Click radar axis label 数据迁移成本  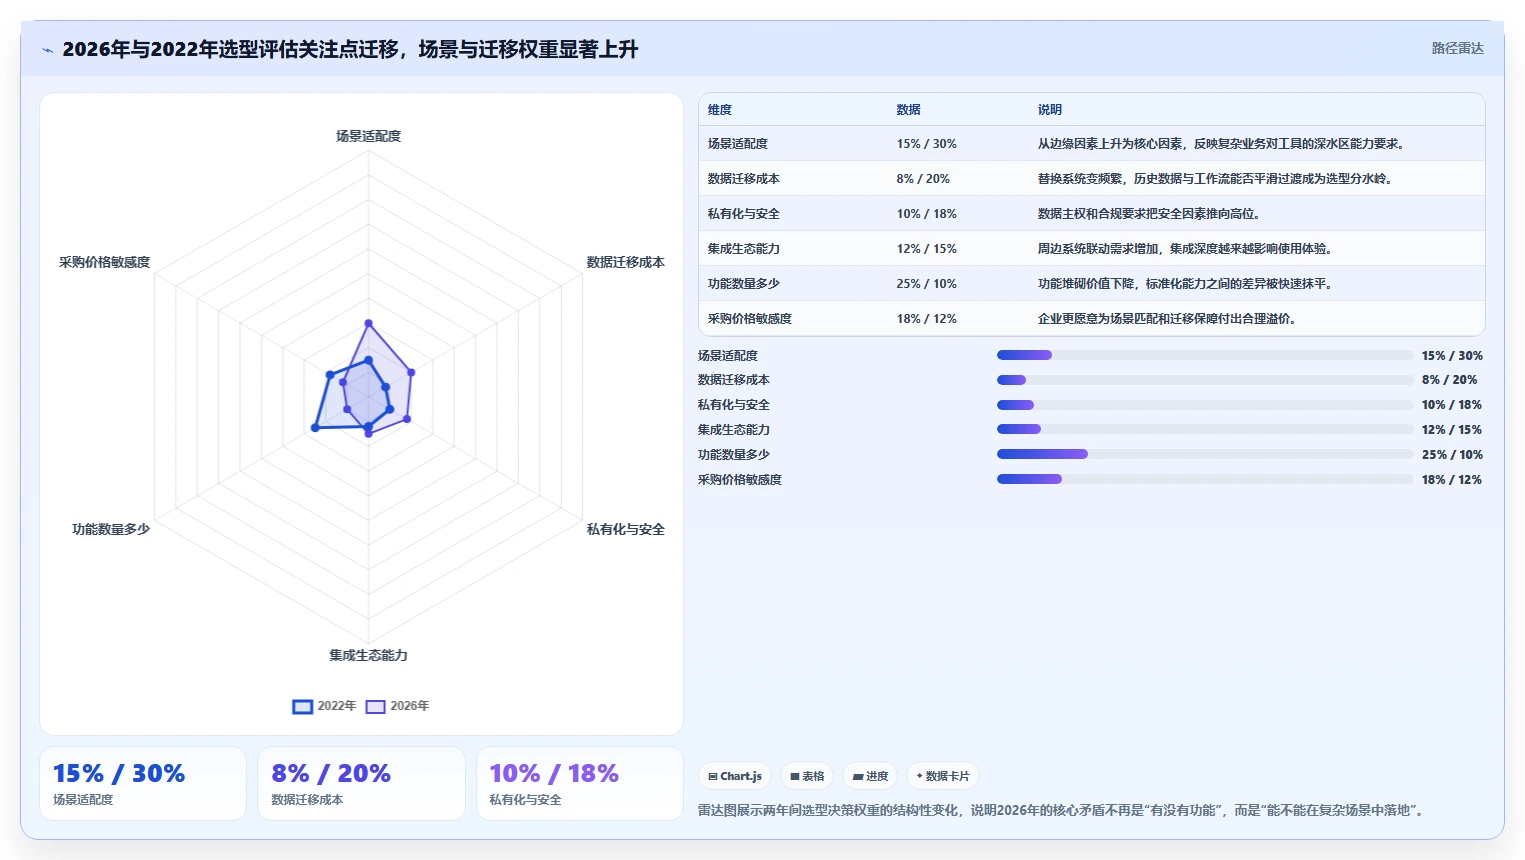(626, 262)
